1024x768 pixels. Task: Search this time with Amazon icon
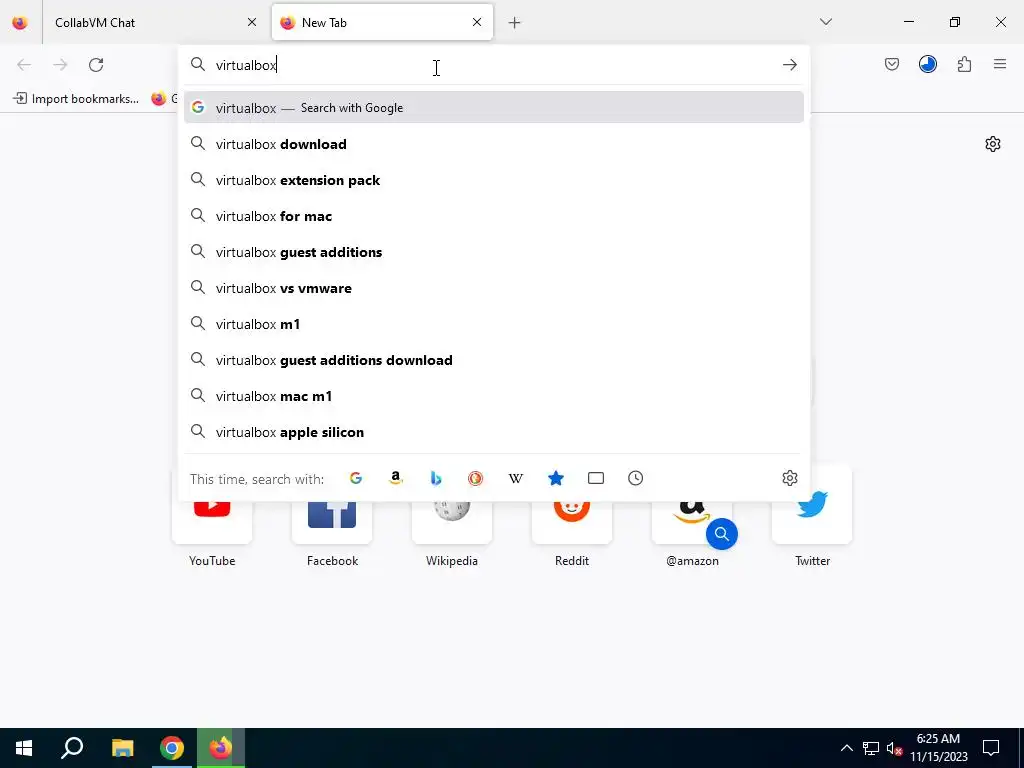point(396,478)
